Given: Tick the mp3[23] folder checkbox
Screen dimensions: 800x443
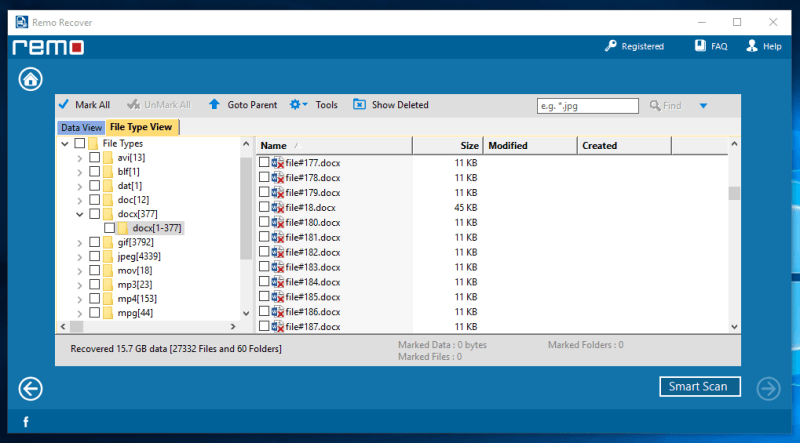Looking at the screenshot, I should (94, 284).
